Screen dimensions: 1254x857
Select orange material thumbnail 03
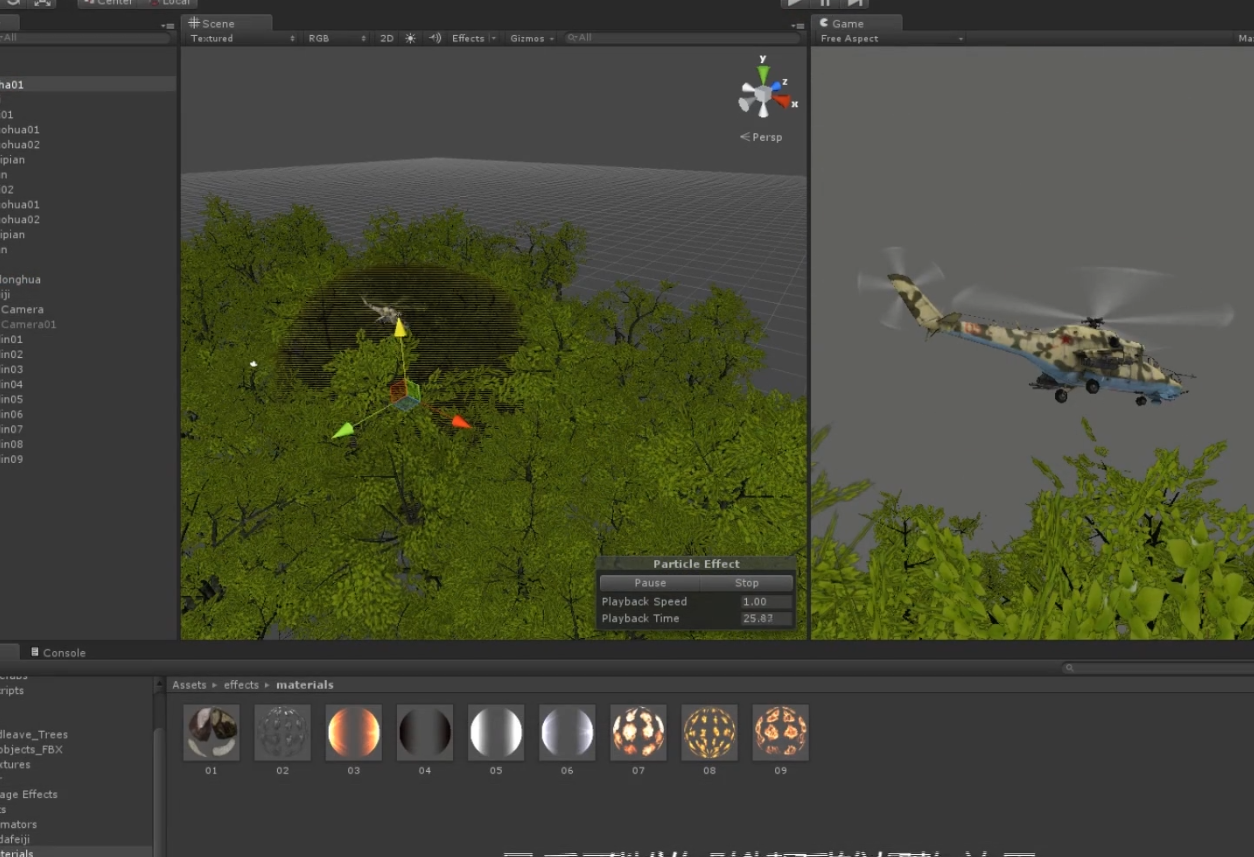tap(354, 732)
